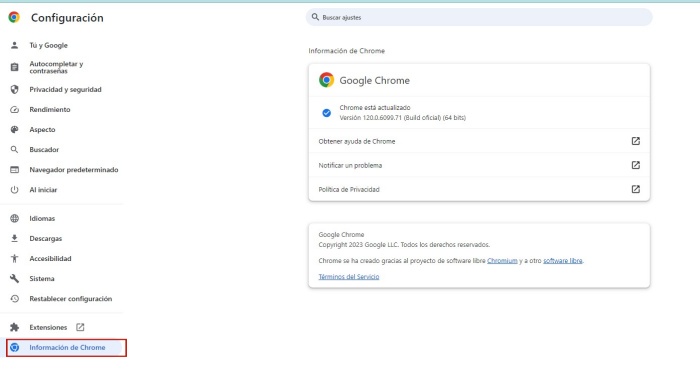Click the Versión 120.0.6099.71 text
Image resolution: width=700 pixels, height=386 pixels.
(402, 118)
